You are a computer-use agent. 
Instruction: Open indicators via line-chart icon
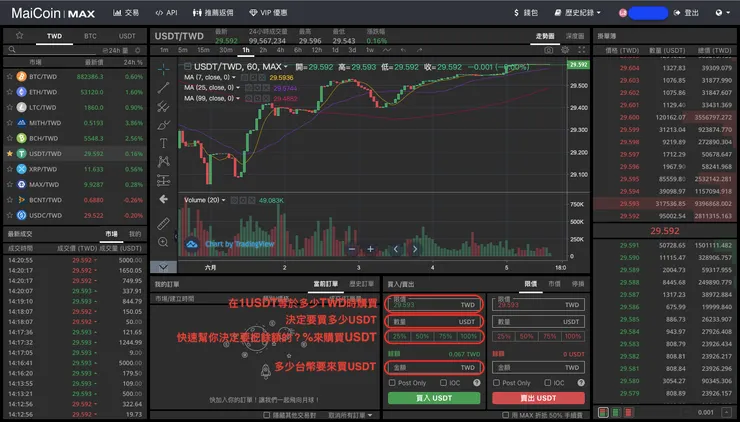pyautogui.click(x=387, y=50)
